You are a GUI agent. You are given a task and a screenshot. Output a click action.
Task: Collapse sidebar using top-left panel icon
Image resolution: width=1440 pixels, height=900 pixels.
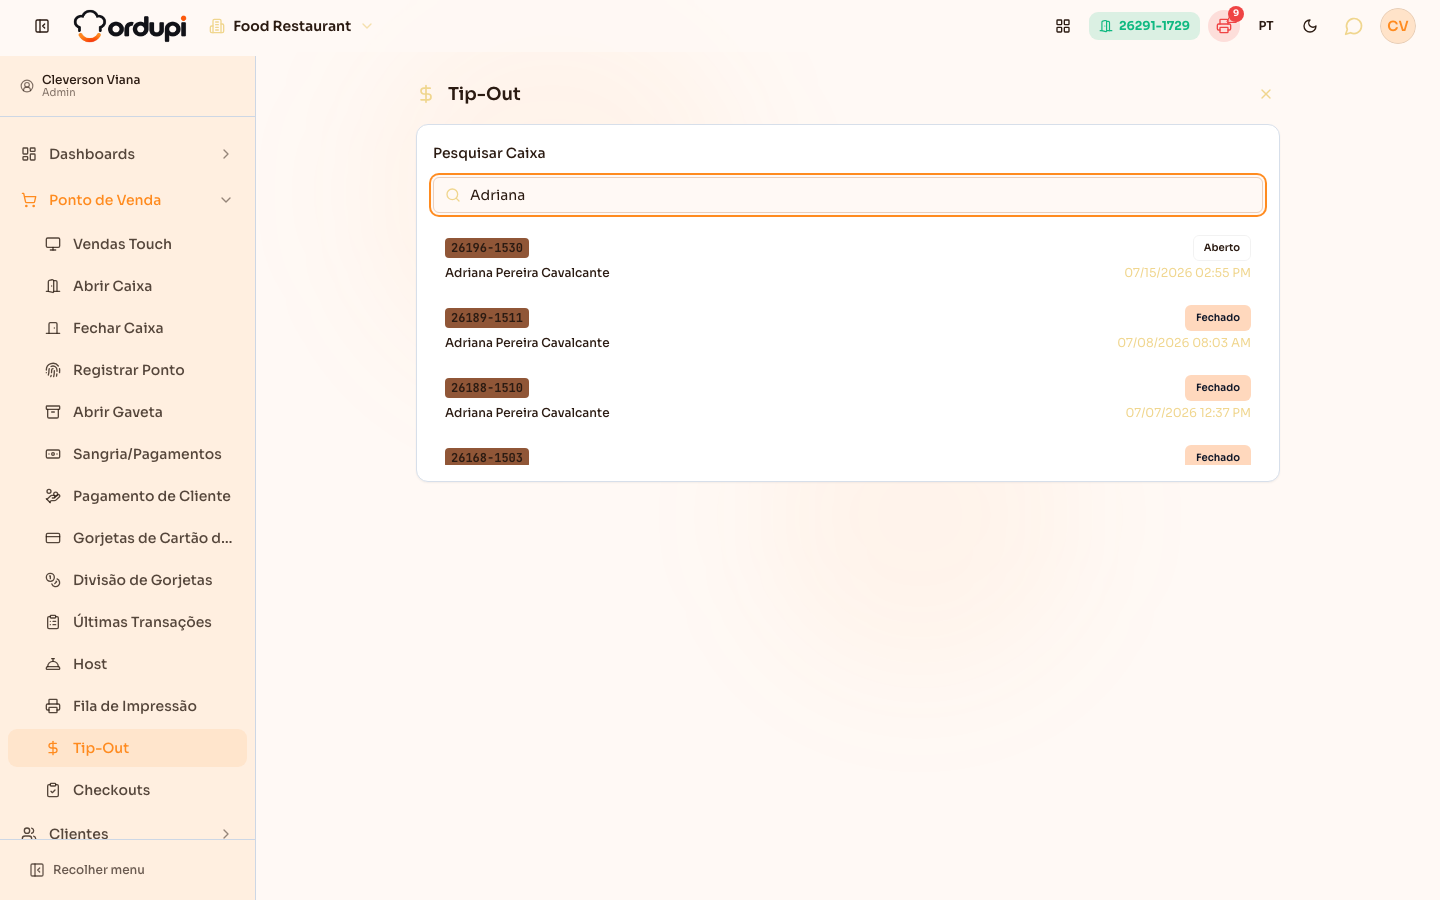[42, 26]
